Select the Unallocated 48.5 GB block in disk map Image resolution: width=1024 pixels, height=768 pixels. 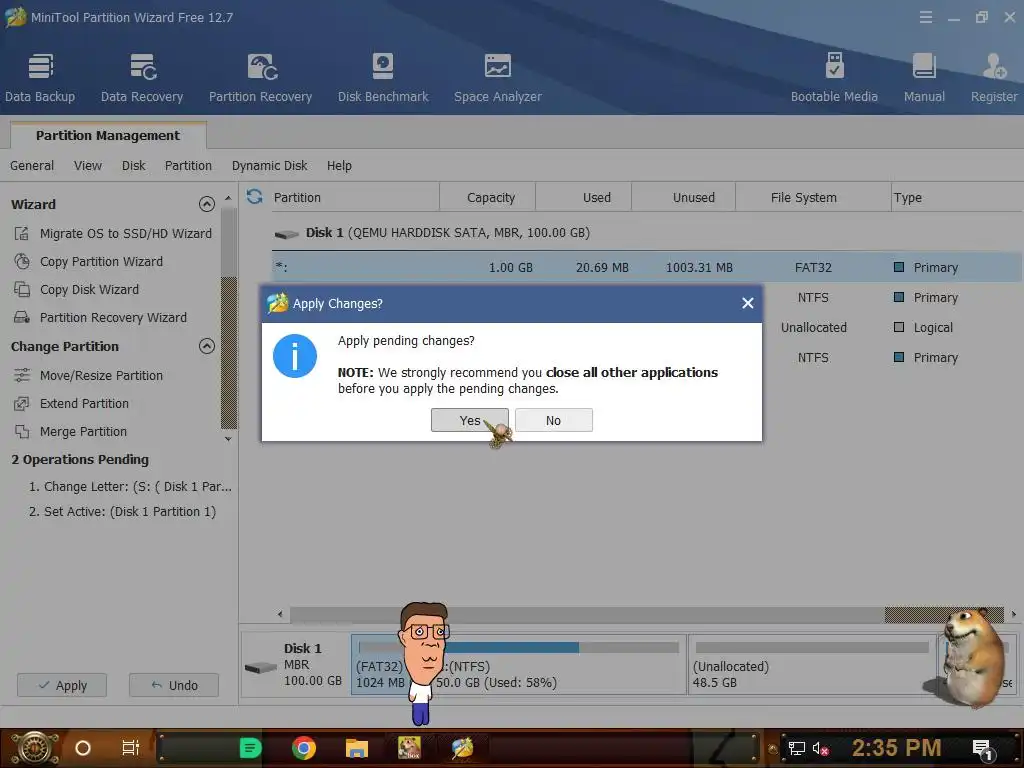(x=812, y=665)
